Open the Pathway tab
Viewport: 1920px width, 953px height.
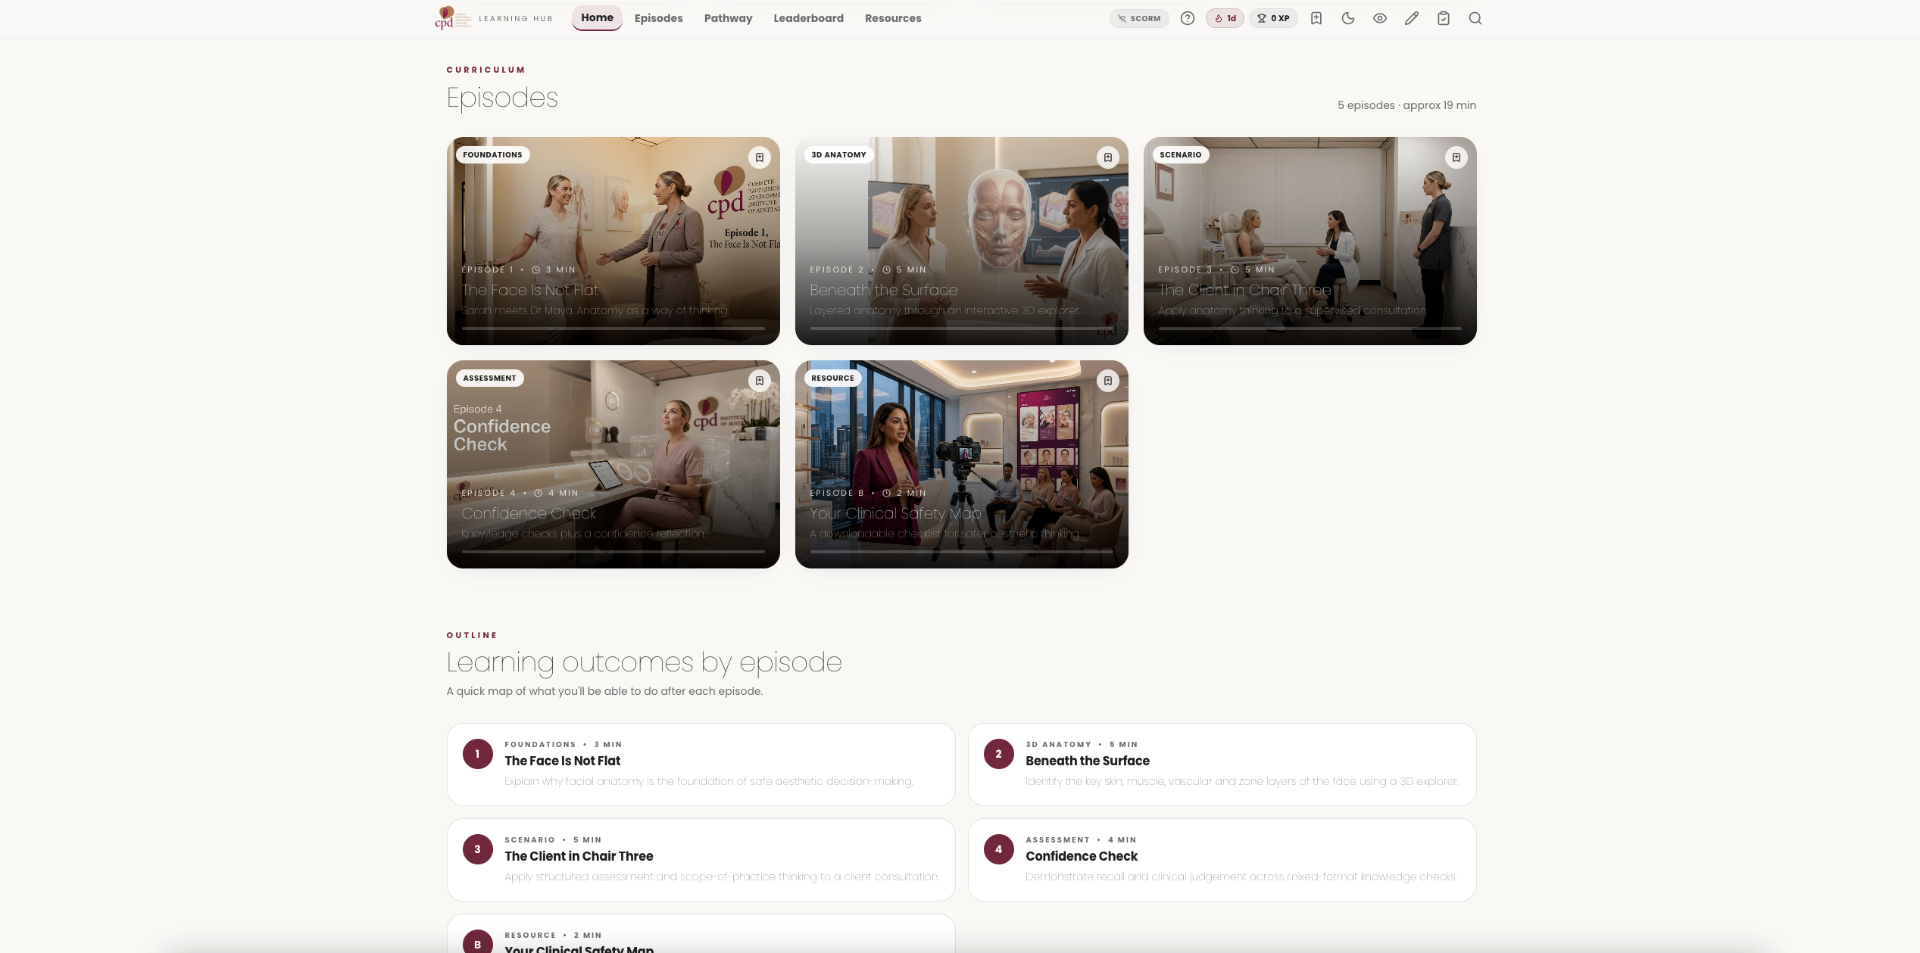click(x=728, y=18)
